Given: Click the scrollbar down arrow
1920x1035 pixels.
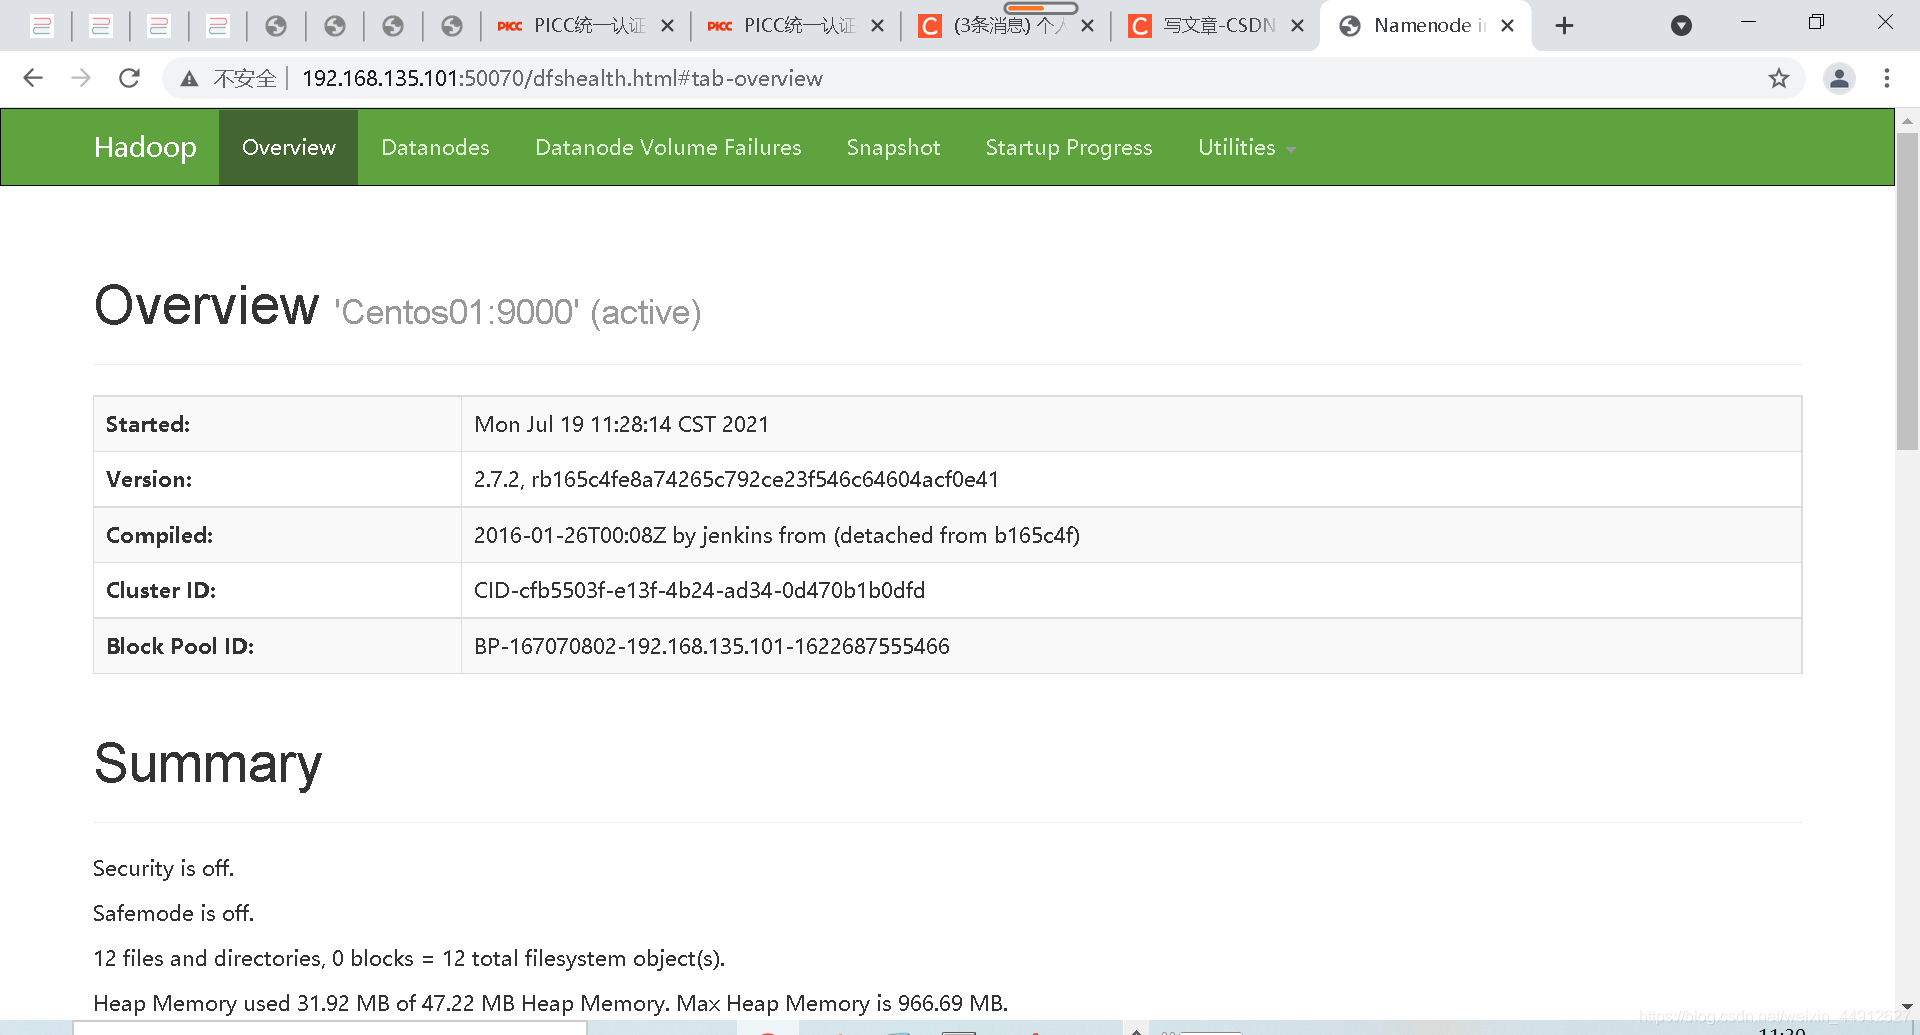Looking at the screenshot, I should [x=1907, y=1006].
